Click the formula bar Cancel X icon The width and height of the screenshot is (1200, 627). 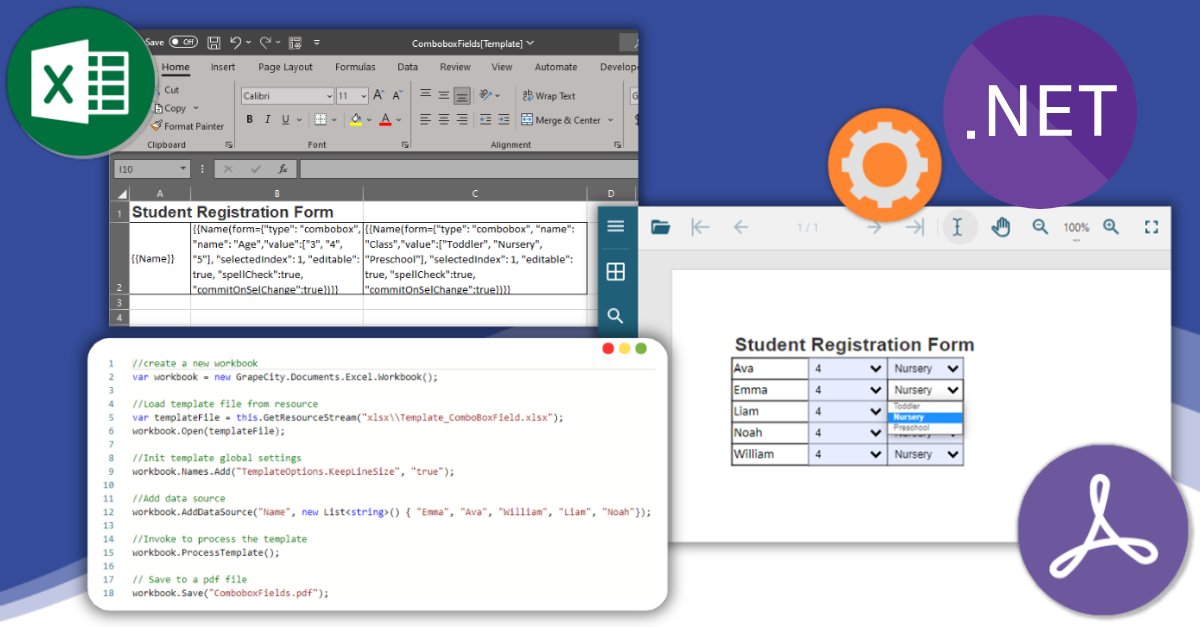(x=229, y=169)
